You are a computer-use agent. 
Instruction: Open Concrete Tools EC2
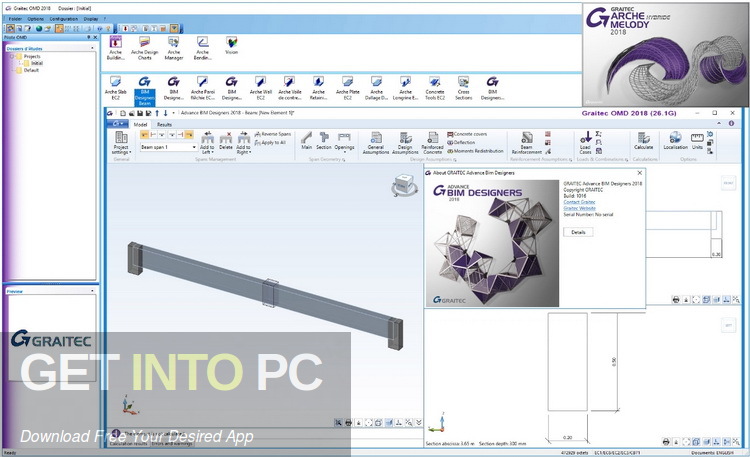pos(435,88)
